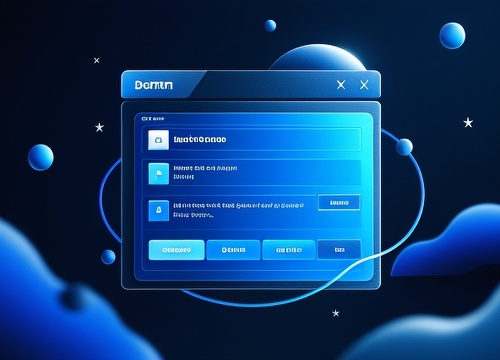Viewport: 500px width, 360px height.
Task: Select the bold single-line text in the top row
Action: point(200,139)
